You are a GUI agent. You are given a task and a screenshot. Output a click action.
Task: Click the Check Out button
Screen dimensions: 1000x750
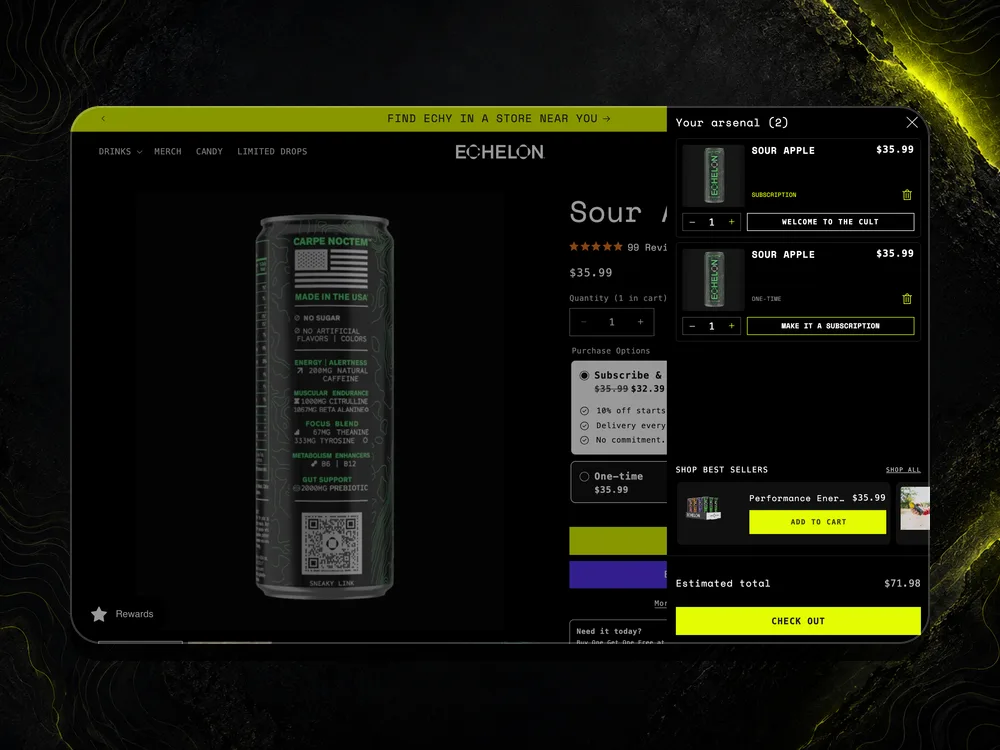point(798,621)
